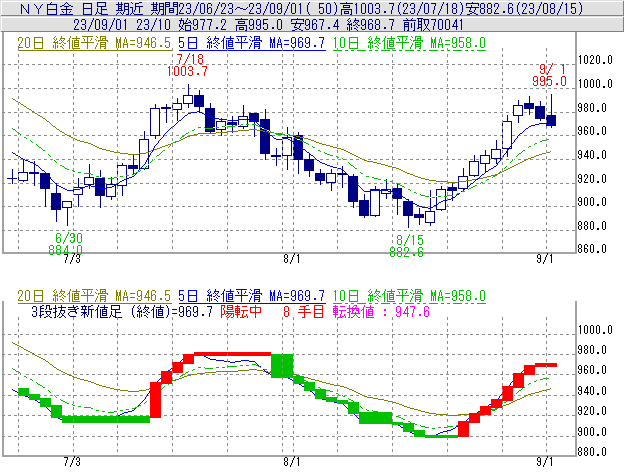Click the high value 高1003.7(23/07/18)
Screen dimensions: 624x475
tap(401, 8)
